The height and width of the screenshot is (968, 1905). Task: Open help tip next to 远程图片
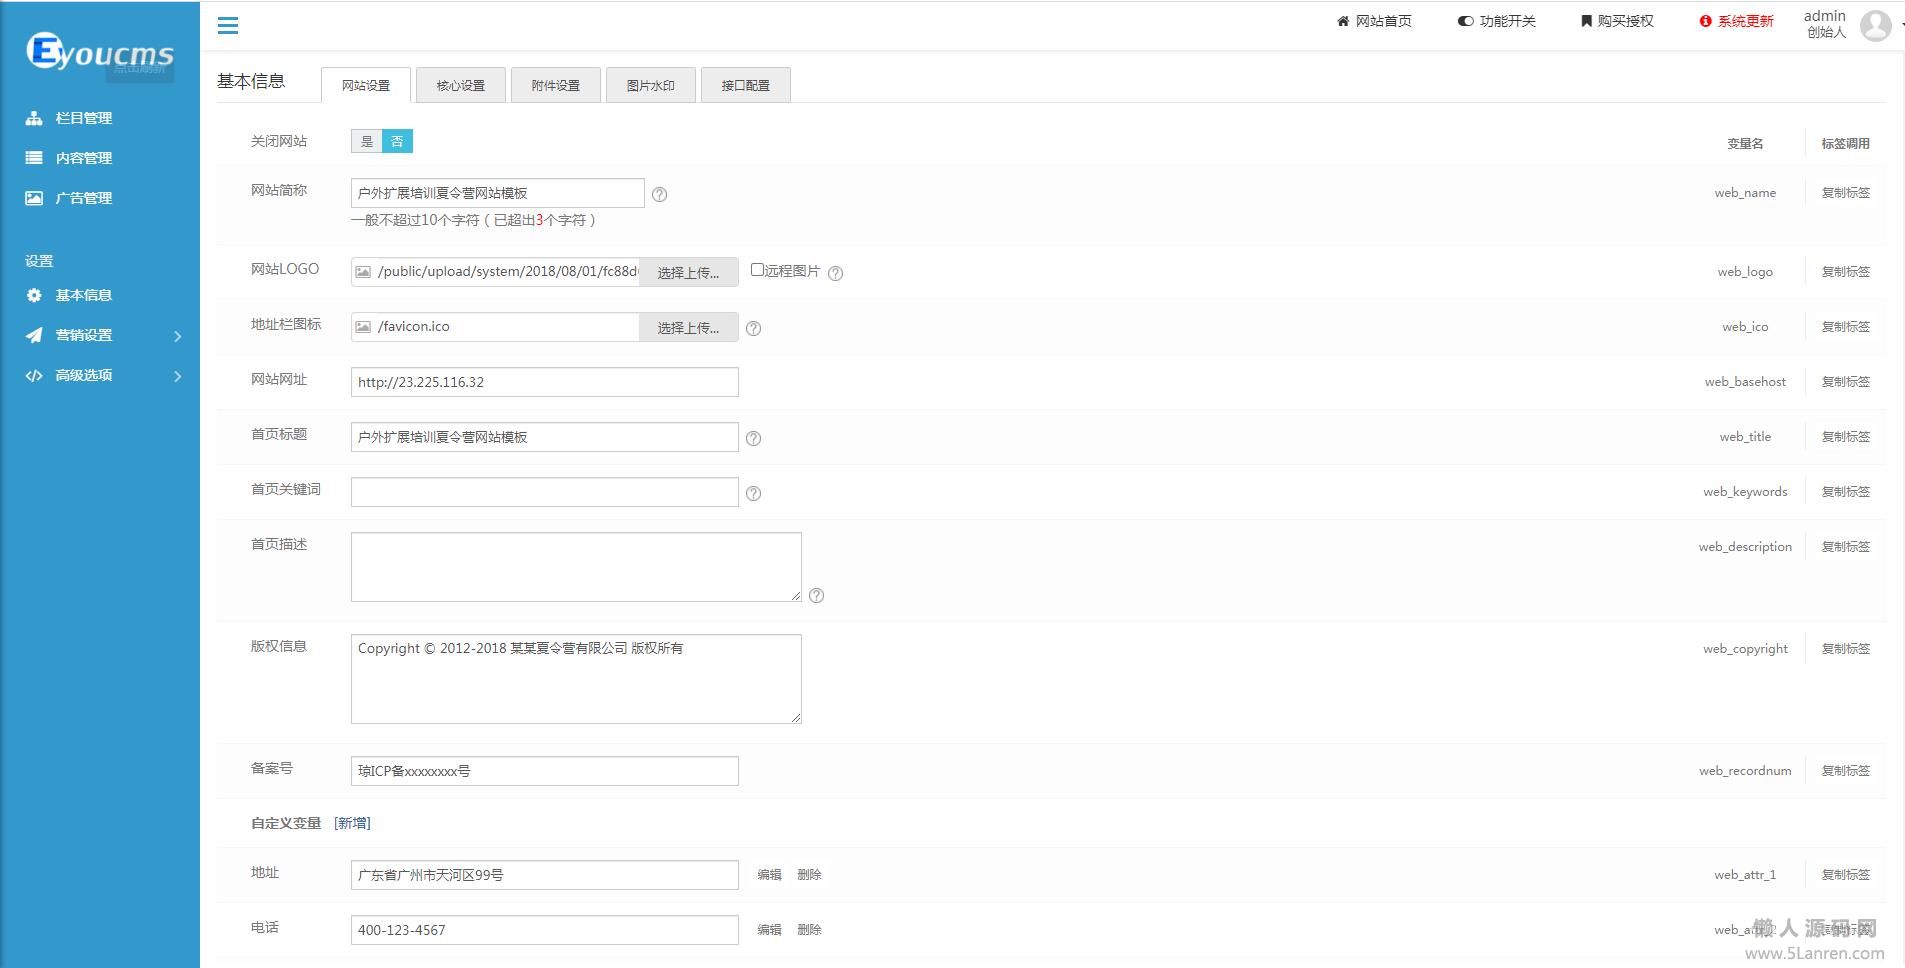point(836,273)
